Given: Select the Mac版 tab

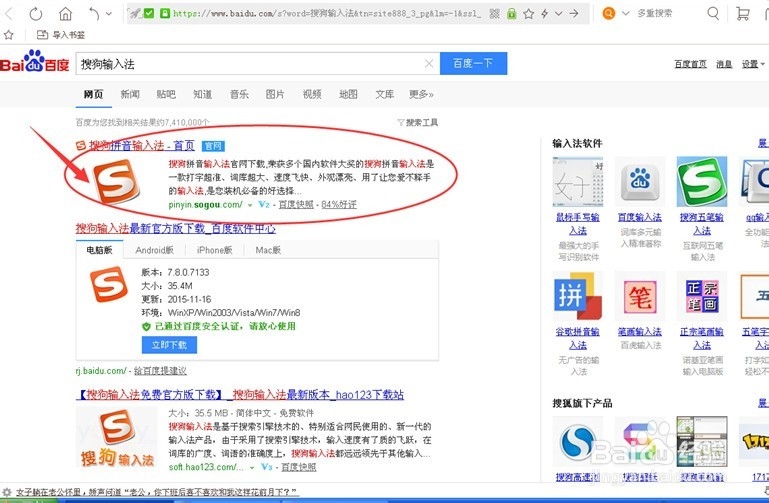Looking at the screenshot, I should (268, 250).
